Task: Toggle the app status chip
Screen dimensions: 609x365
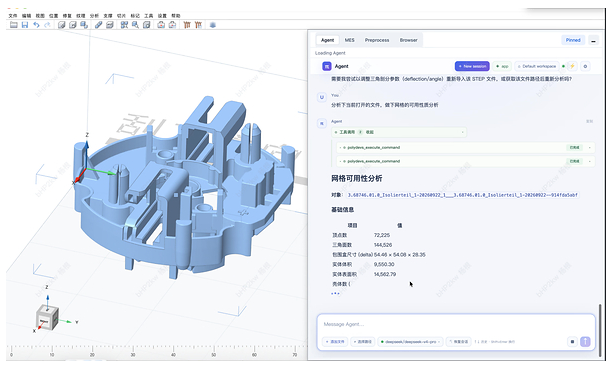Action: tap(502, 66)
